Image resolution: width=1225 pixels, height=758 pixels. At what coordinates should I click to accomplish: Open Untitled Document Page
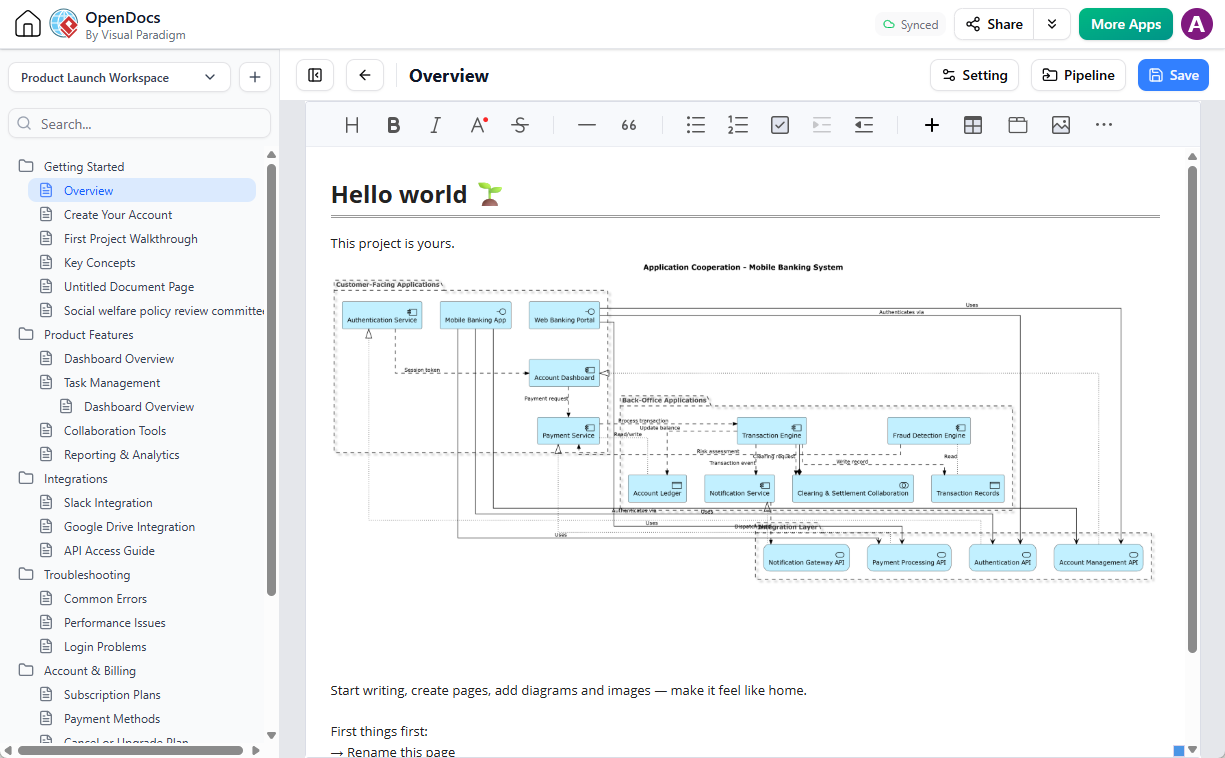[x=129, y=287]
